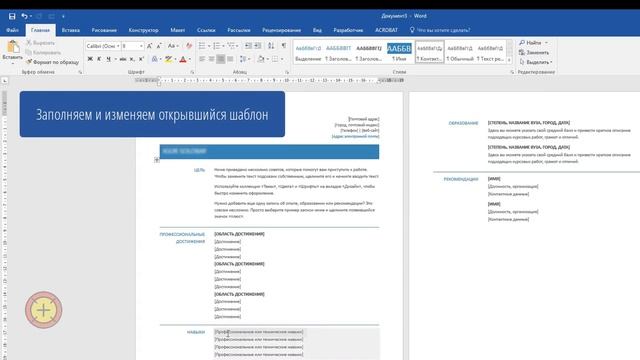Click the Вставить paste icon
This screenshot has width=640, height=360.
pos(13,47)
